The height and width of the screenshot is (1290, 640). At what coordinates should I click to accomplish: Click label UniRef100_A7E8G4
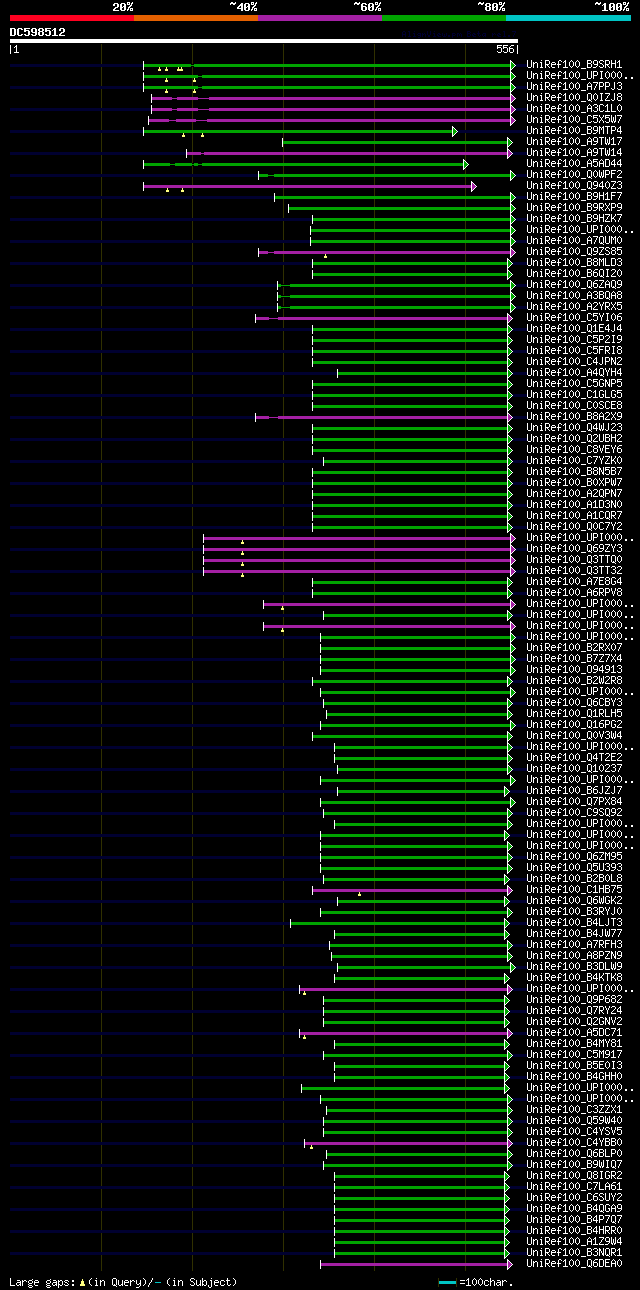tap(574, 582)
